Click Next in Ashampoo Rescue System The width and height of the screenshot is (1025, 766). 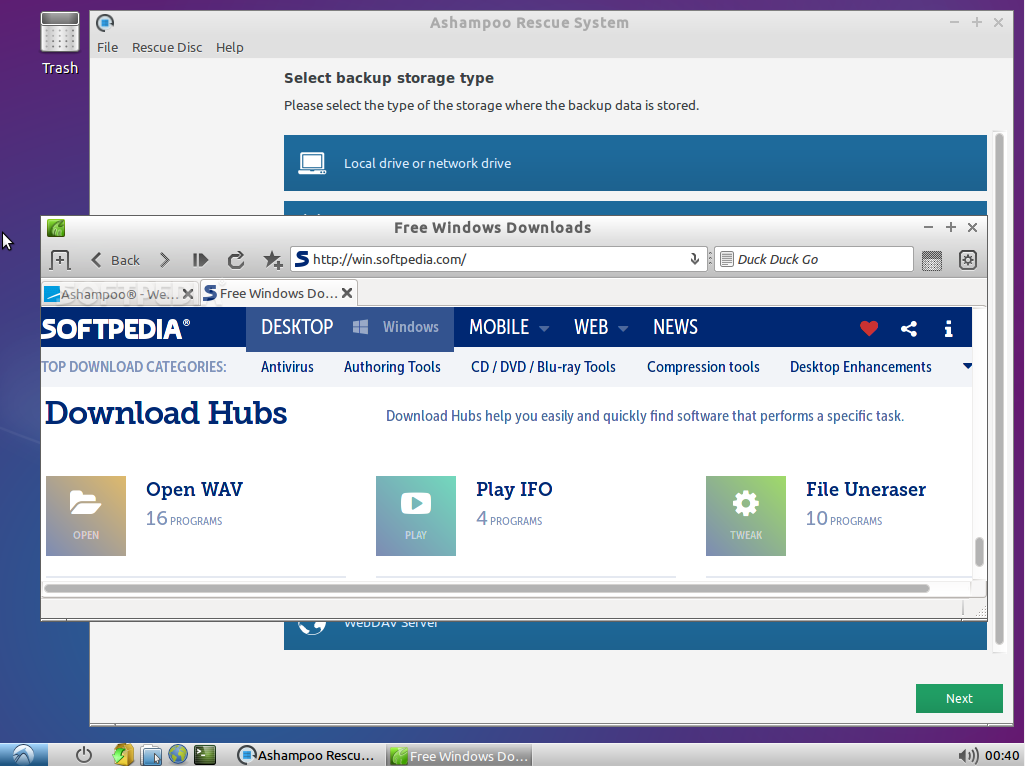pyautogui.click(x=959, y=698)
